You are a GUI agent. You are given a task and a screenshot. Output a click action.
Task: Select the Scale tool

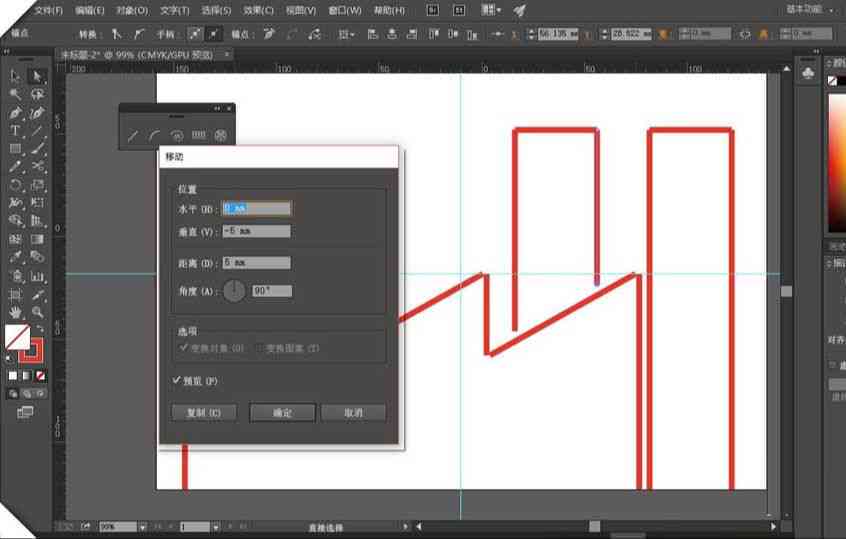pyautogui.click(x=37, y=185)
